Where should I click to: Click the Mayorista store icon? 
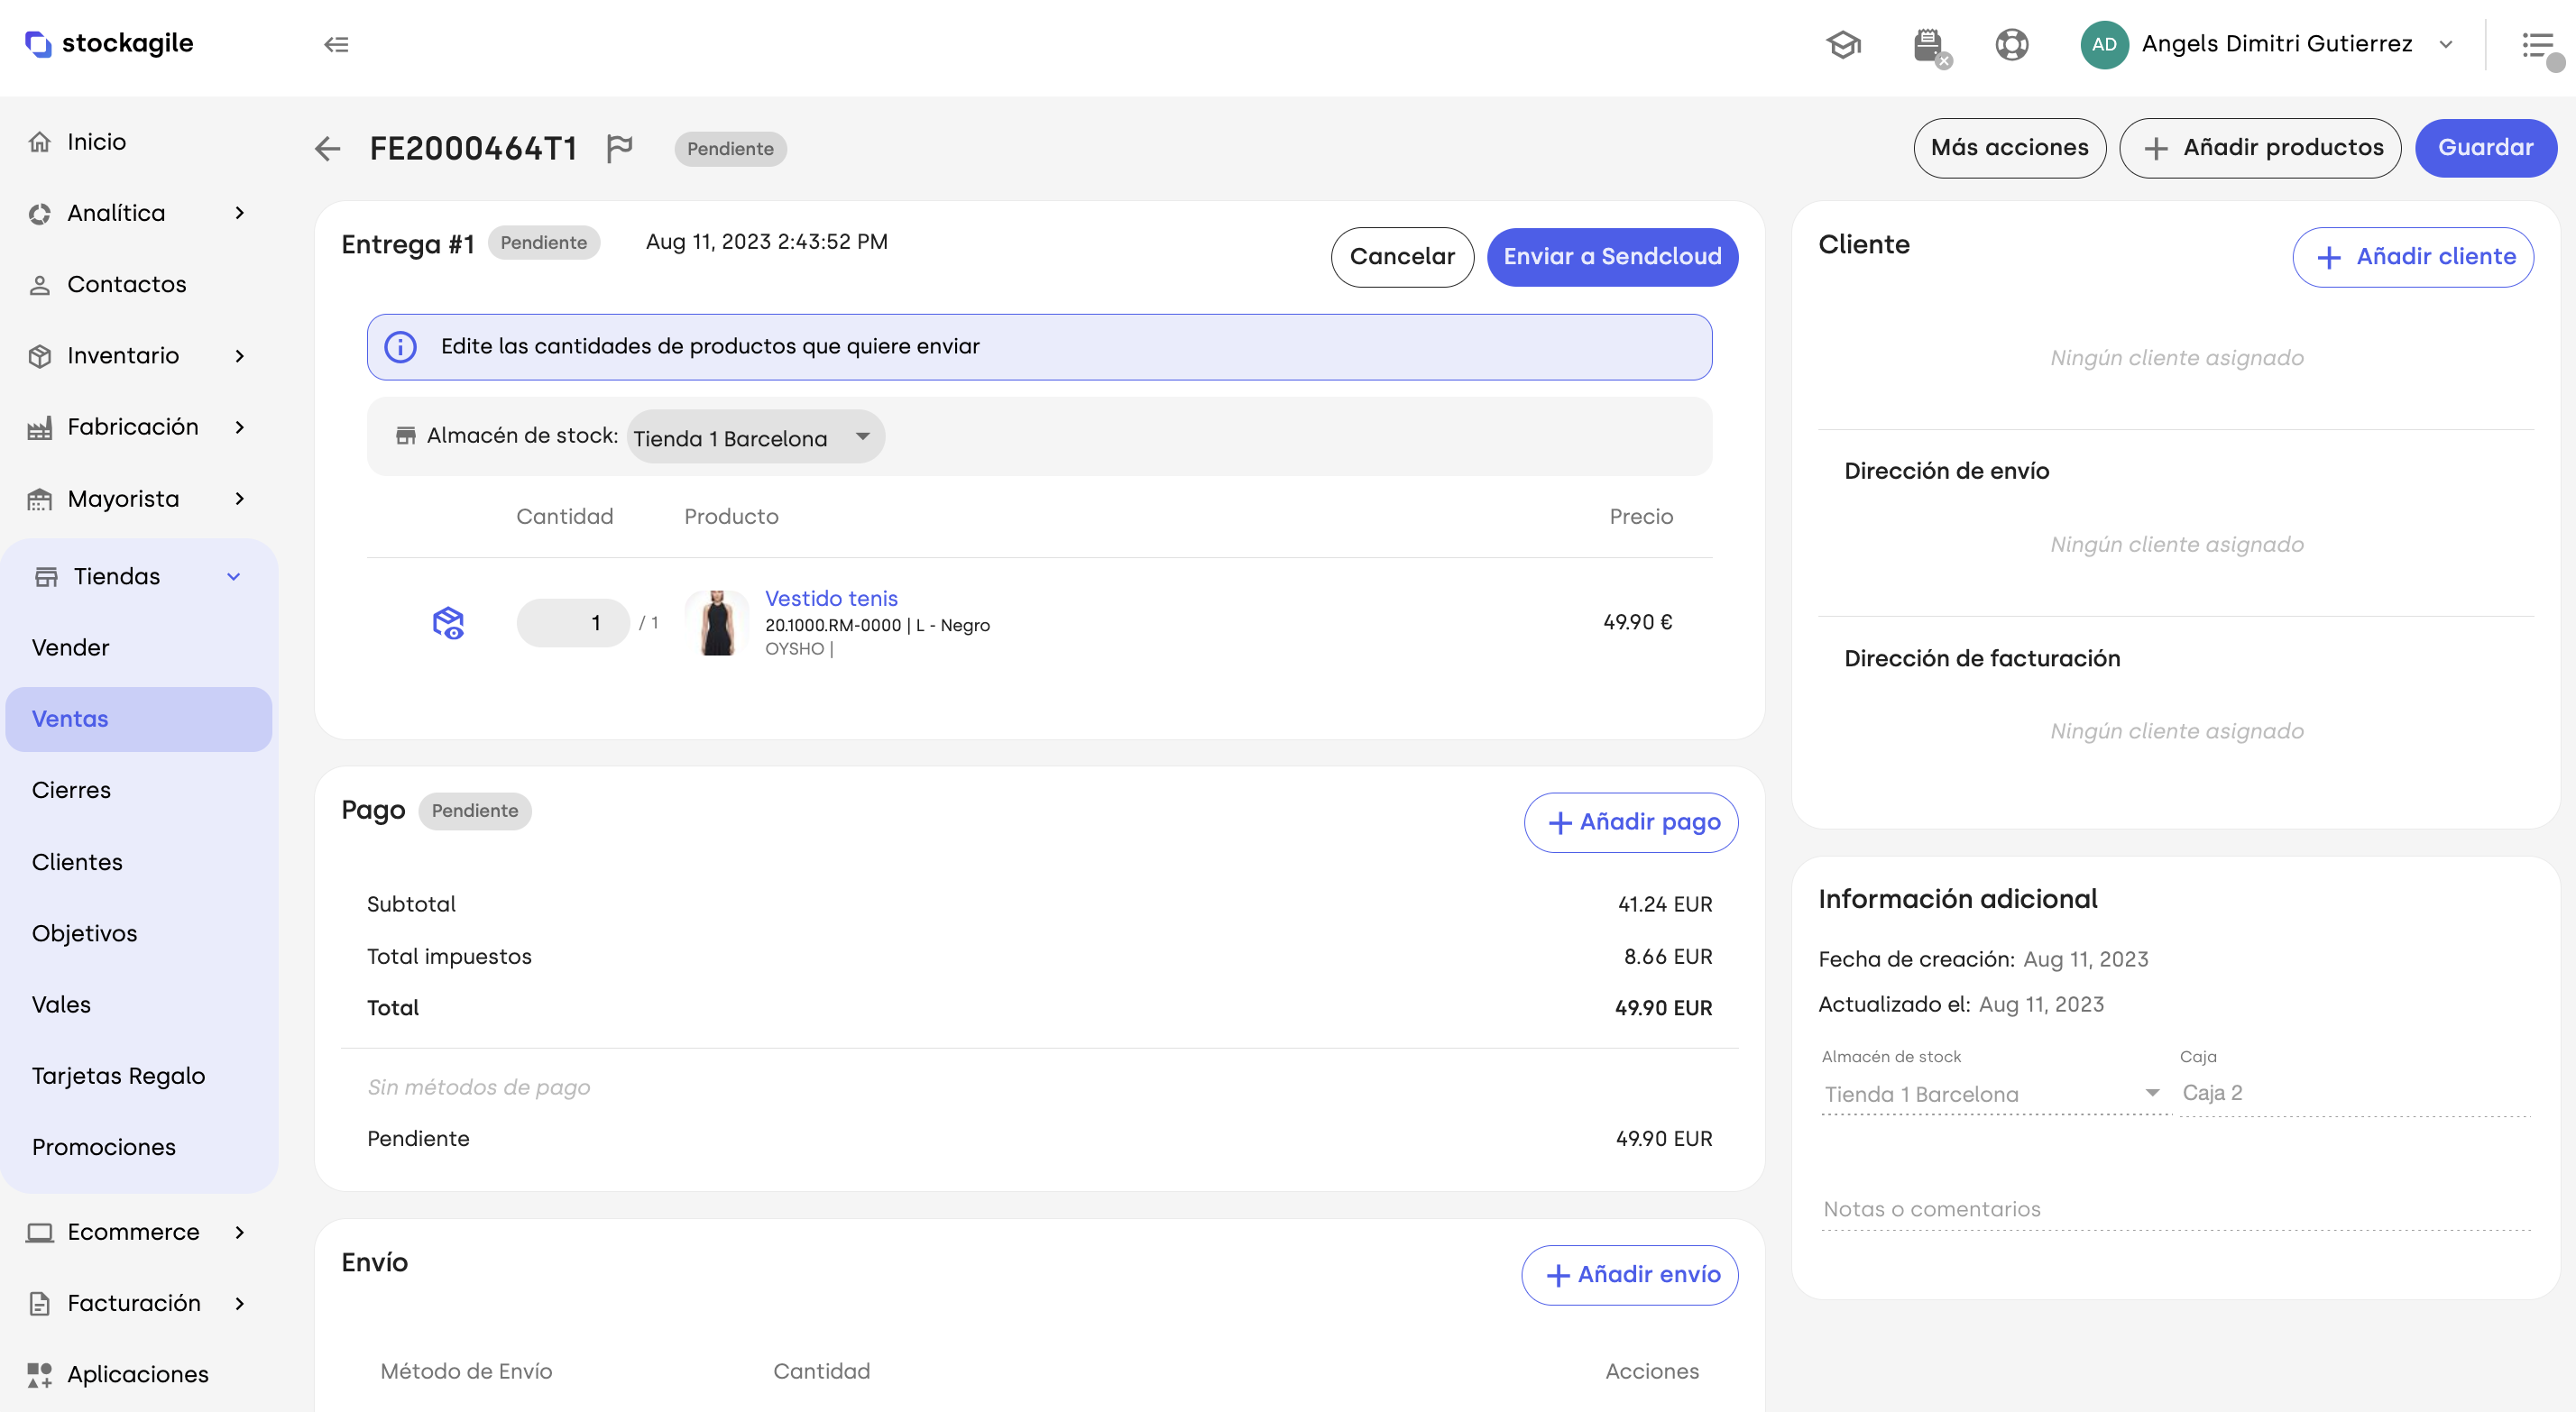pos(40,499)
